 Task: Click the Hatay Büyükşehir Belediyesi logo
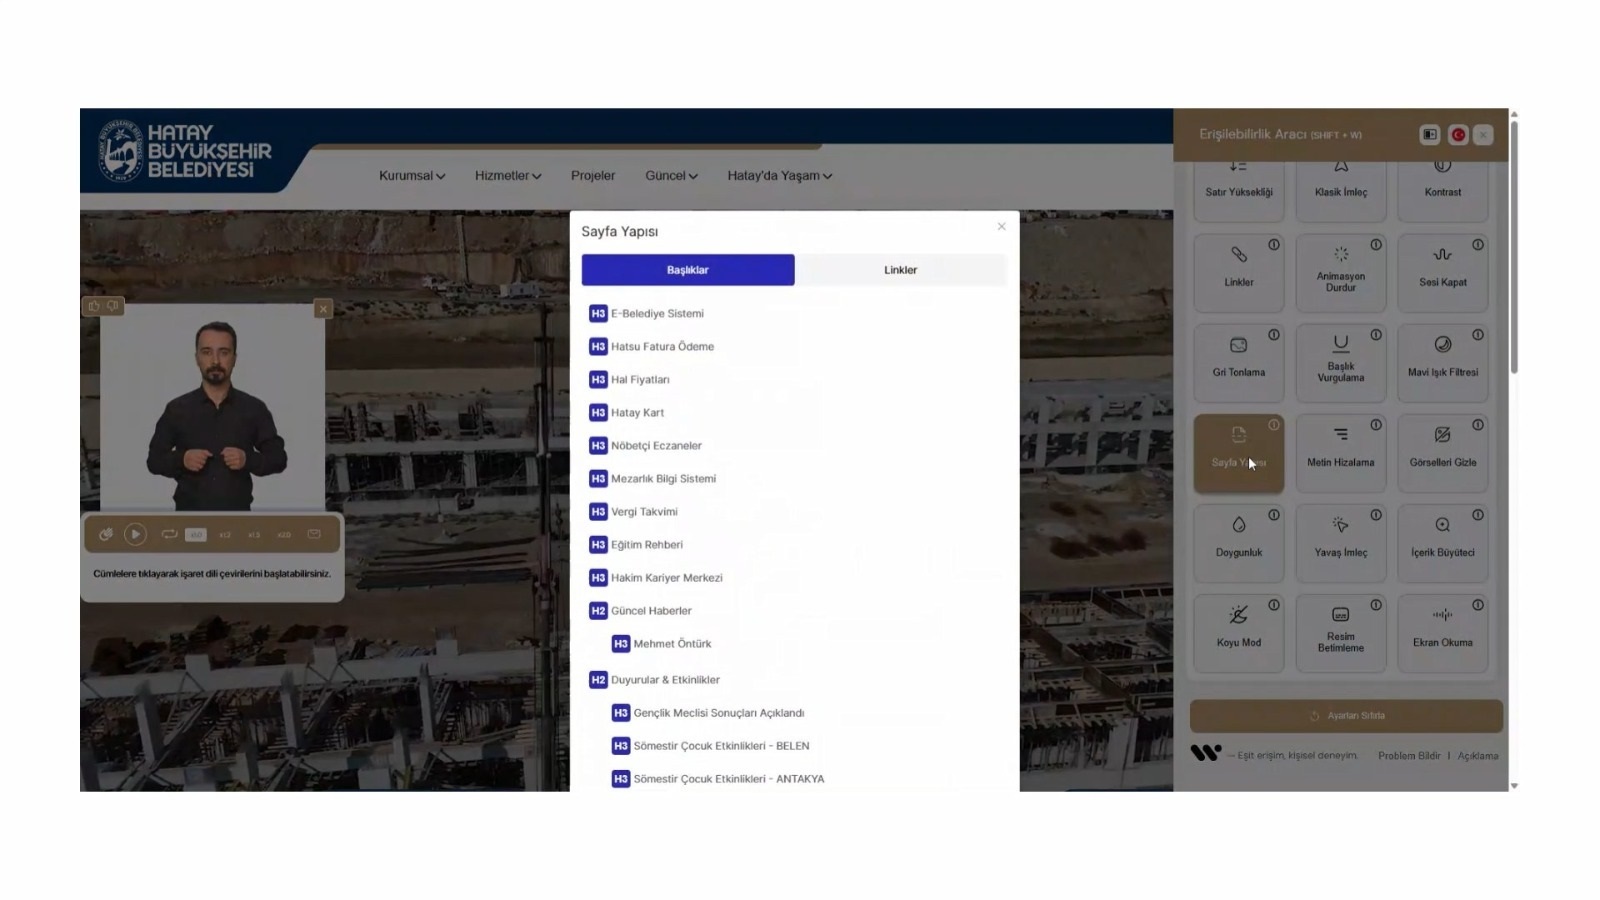tap(186, 152)
